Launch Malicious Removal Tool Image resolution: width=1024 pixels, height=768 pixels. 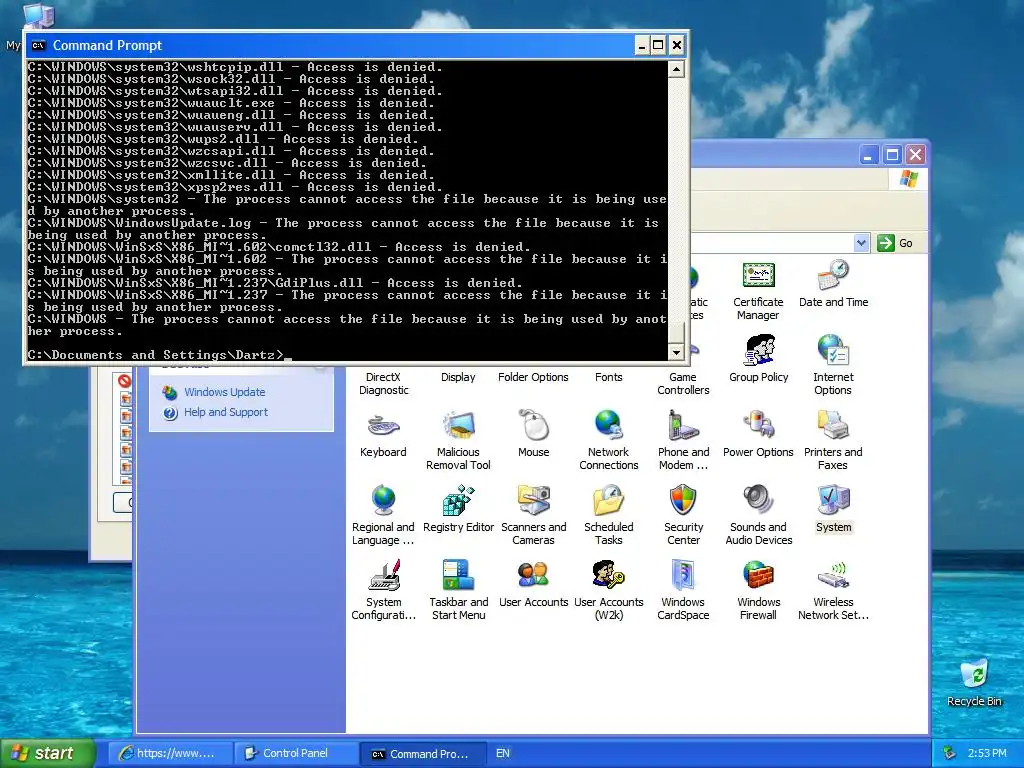coord(458,426)
